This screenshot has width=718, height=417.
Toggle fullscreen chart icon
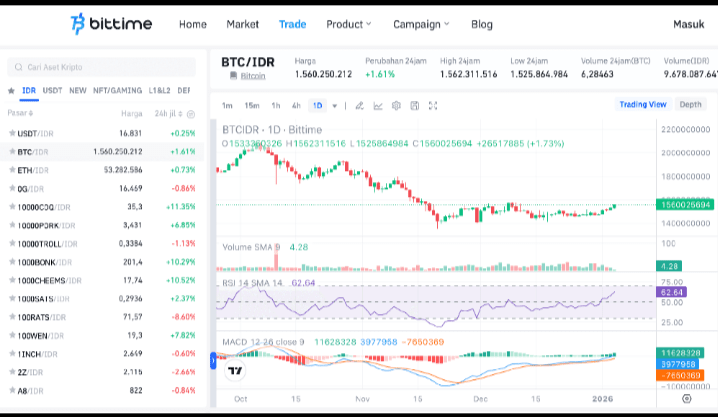point(433,106)
